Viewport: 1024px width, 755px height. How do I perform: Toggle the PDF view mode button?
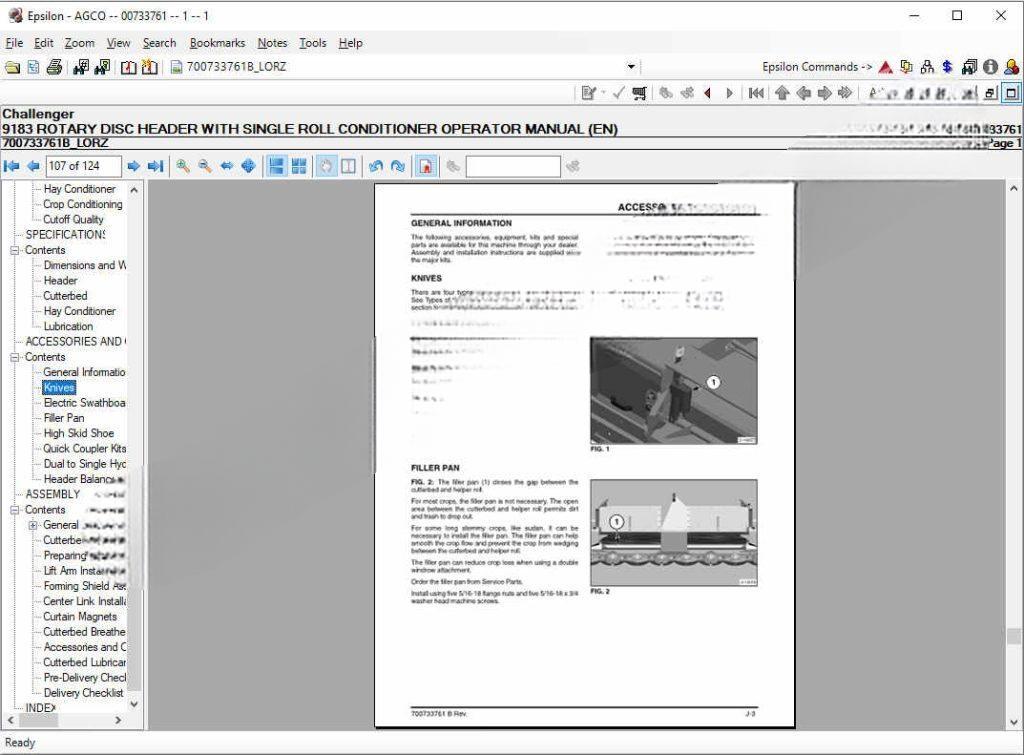pos(426,166)
